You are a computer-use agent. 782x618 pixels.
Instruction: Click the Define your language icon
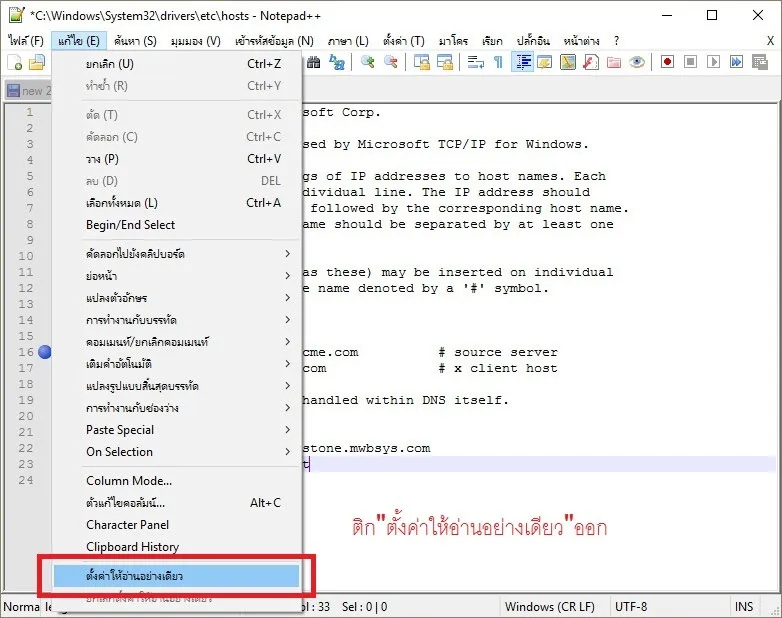(545, 62)
